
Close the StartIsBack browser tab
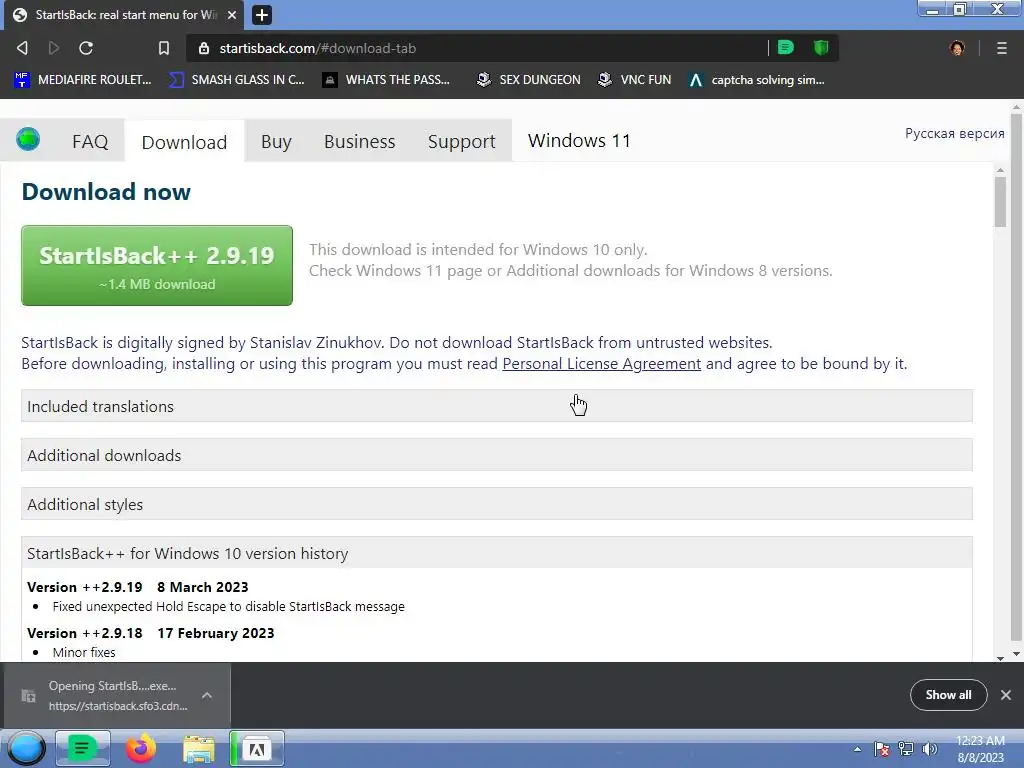click(x=232, y=14)
